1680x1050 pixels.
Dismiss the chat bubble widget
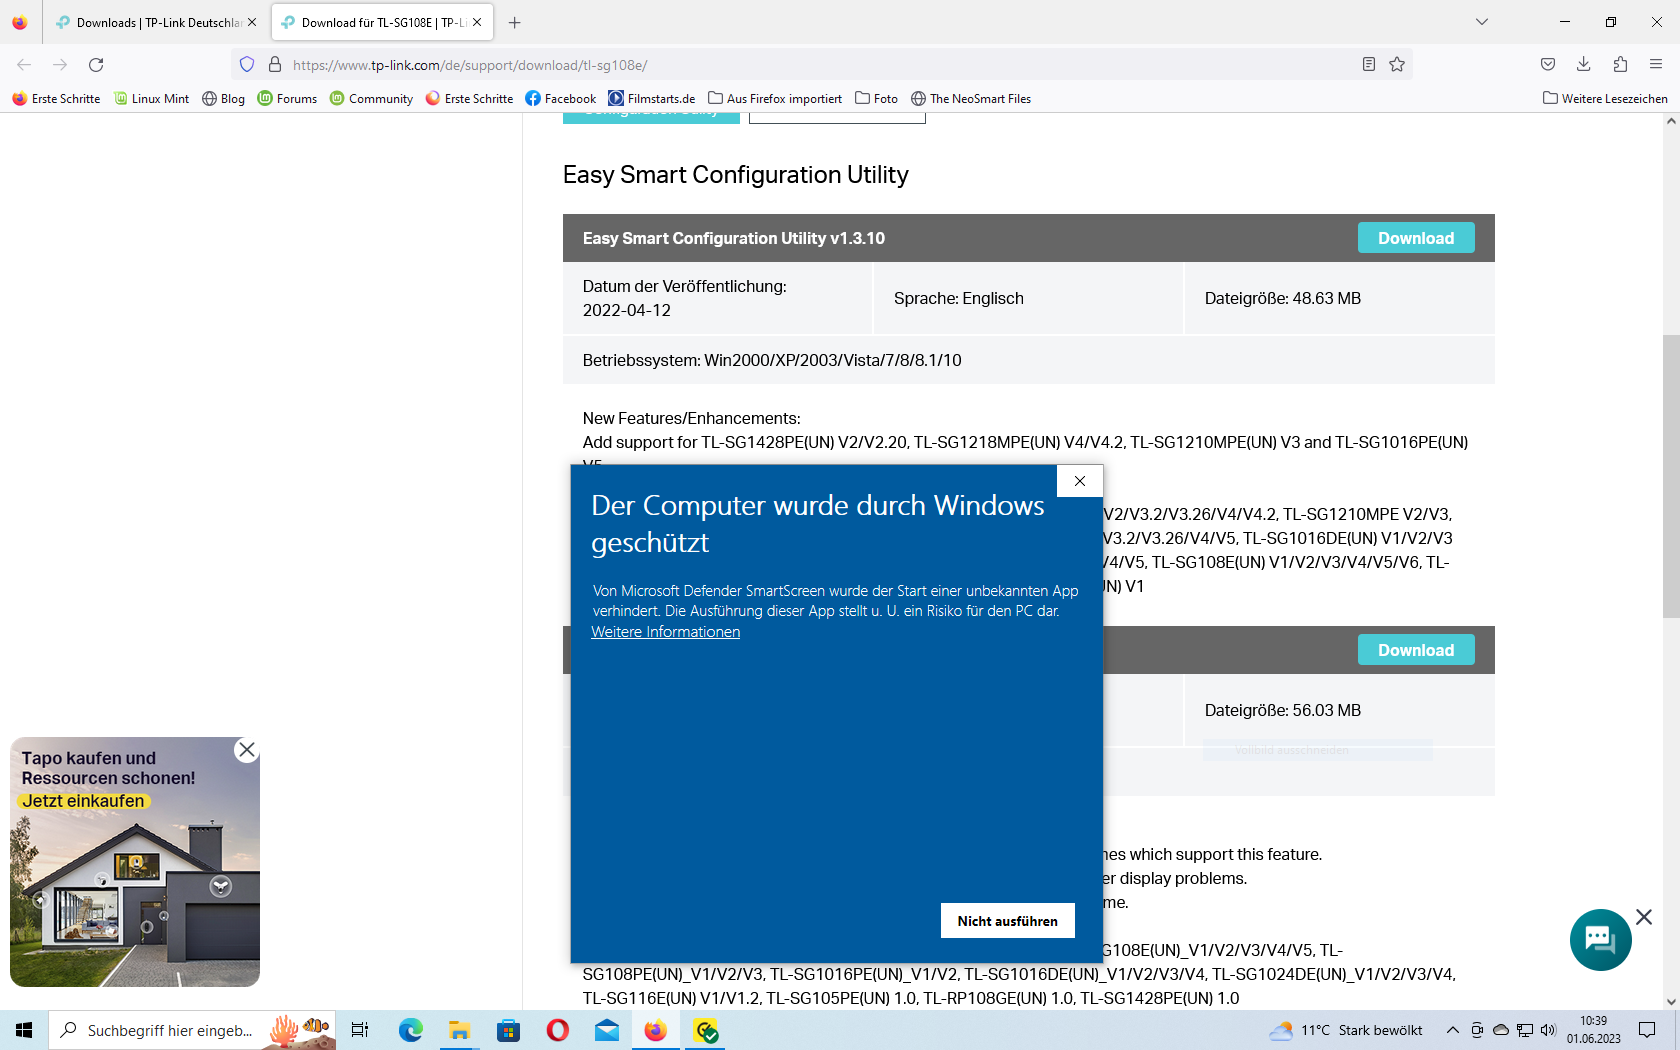click(x=1644, y=917)
